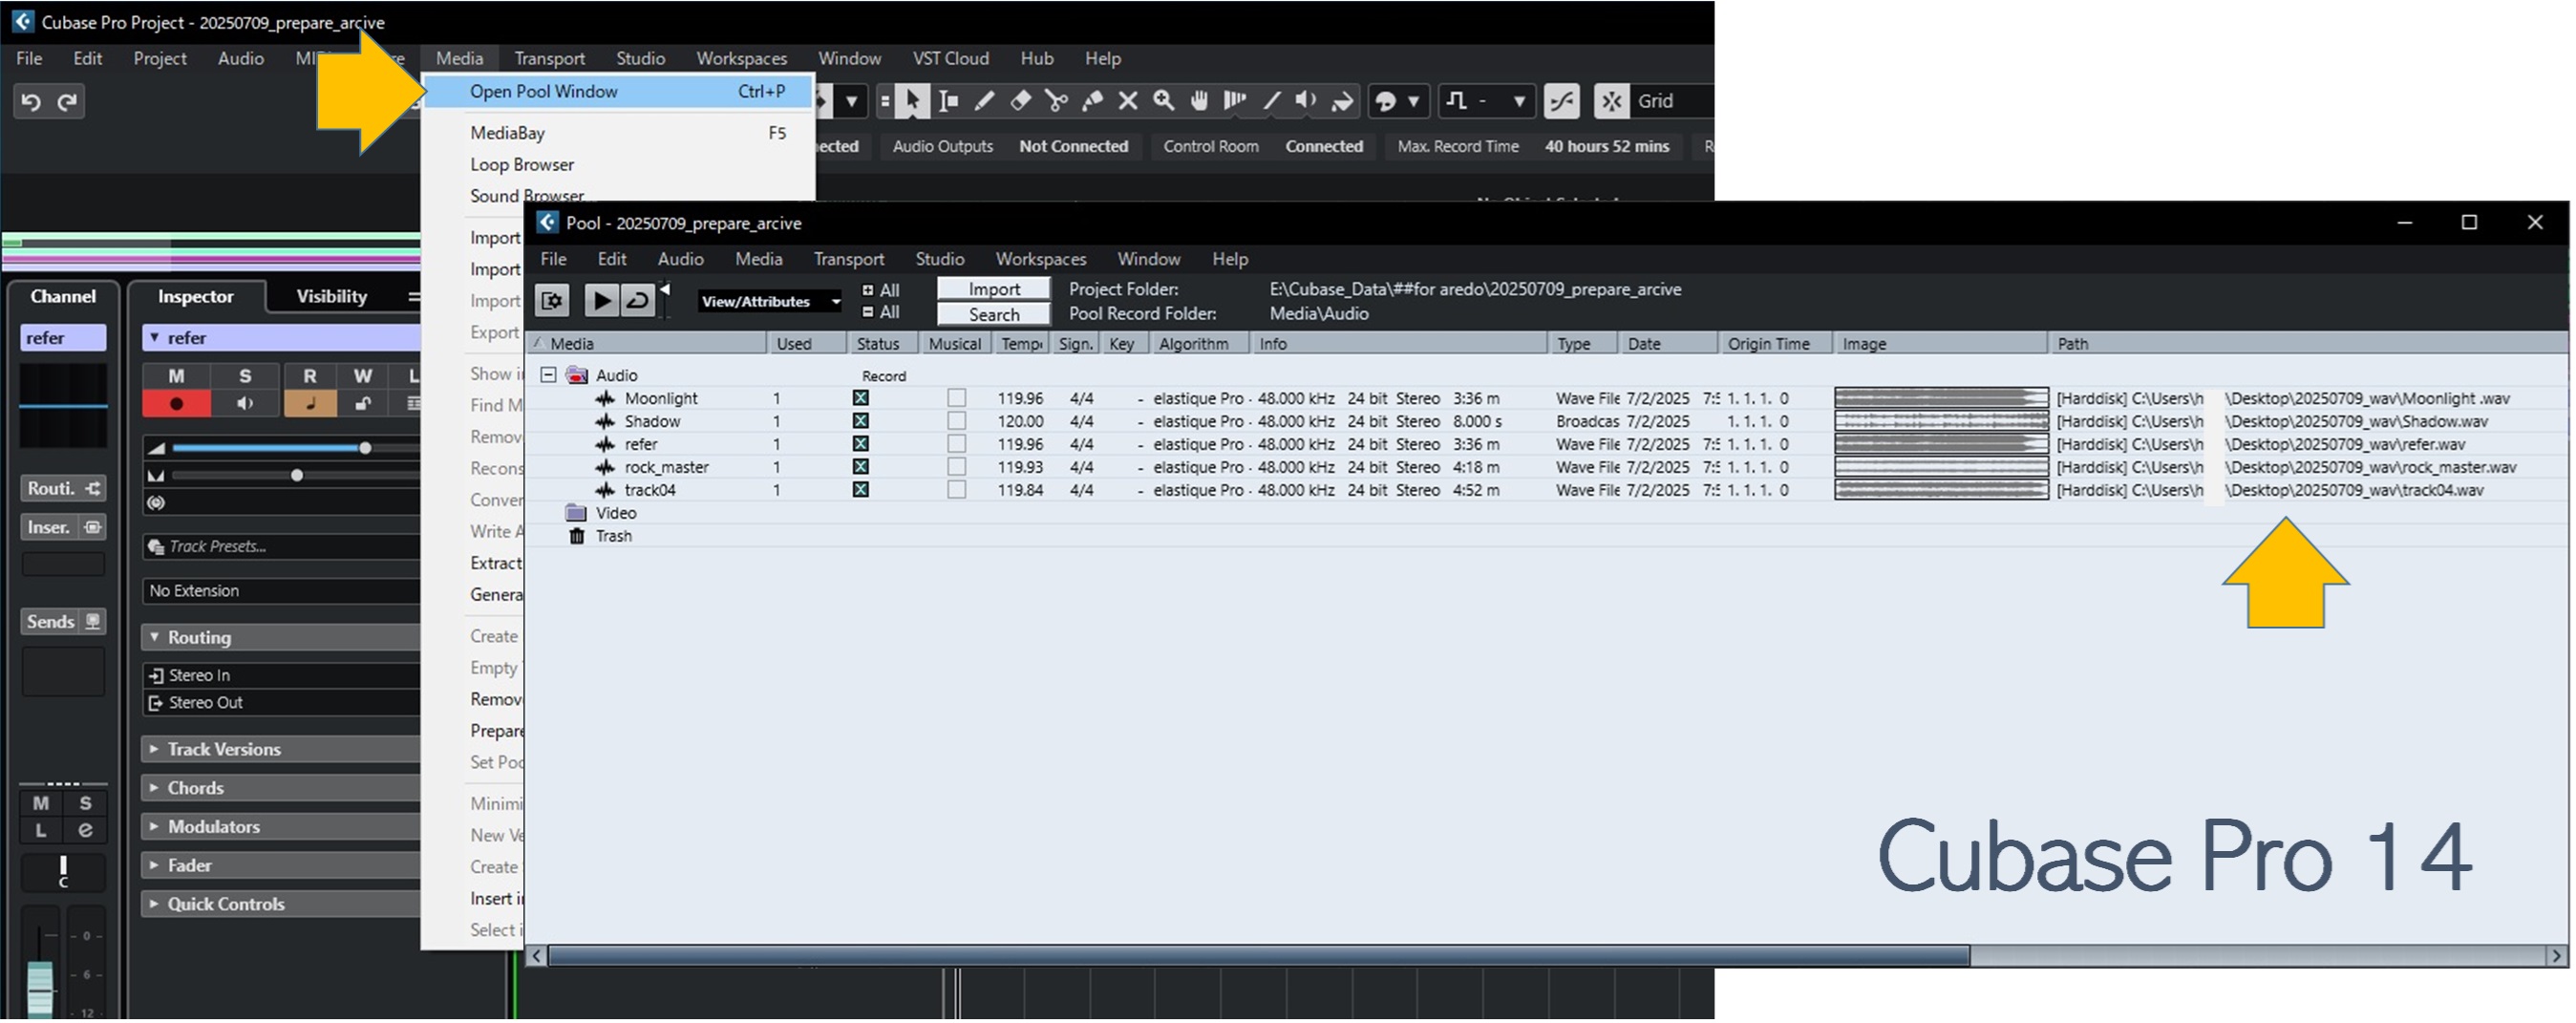Click Monitor speaker button in Inspector
This screenshot has width=2576, height=1023.
click(245, 404)
